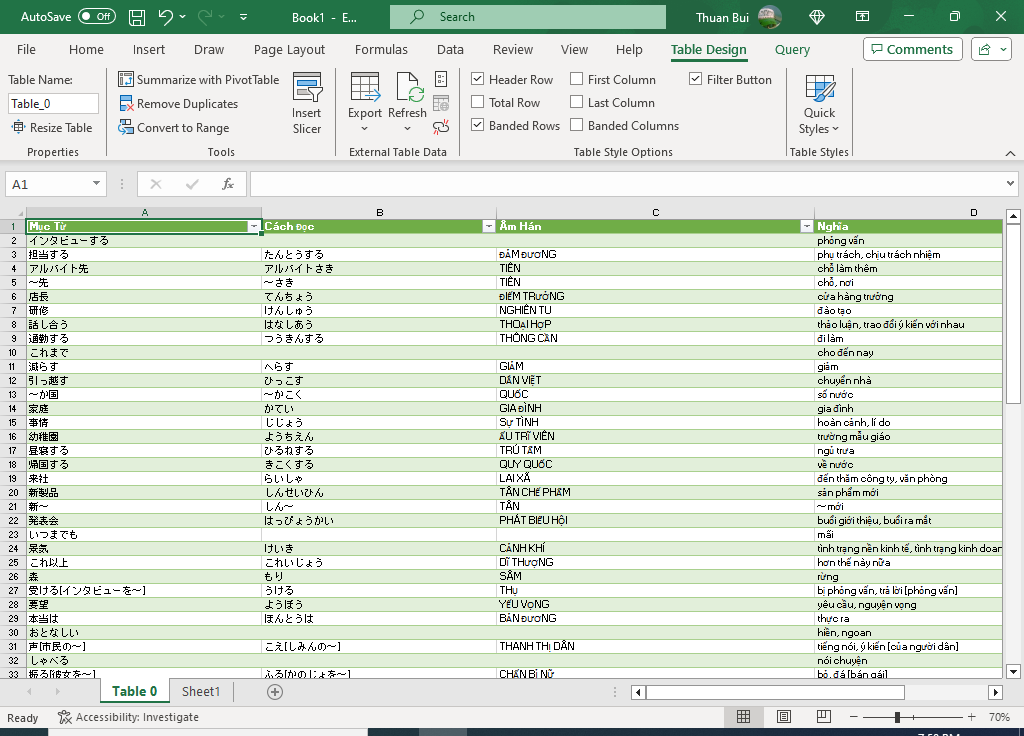The width and height of the screenshot is (1024, 736).
Task: Open the Mục Từ column filter dropdown
Action: (x=254, y=227)
